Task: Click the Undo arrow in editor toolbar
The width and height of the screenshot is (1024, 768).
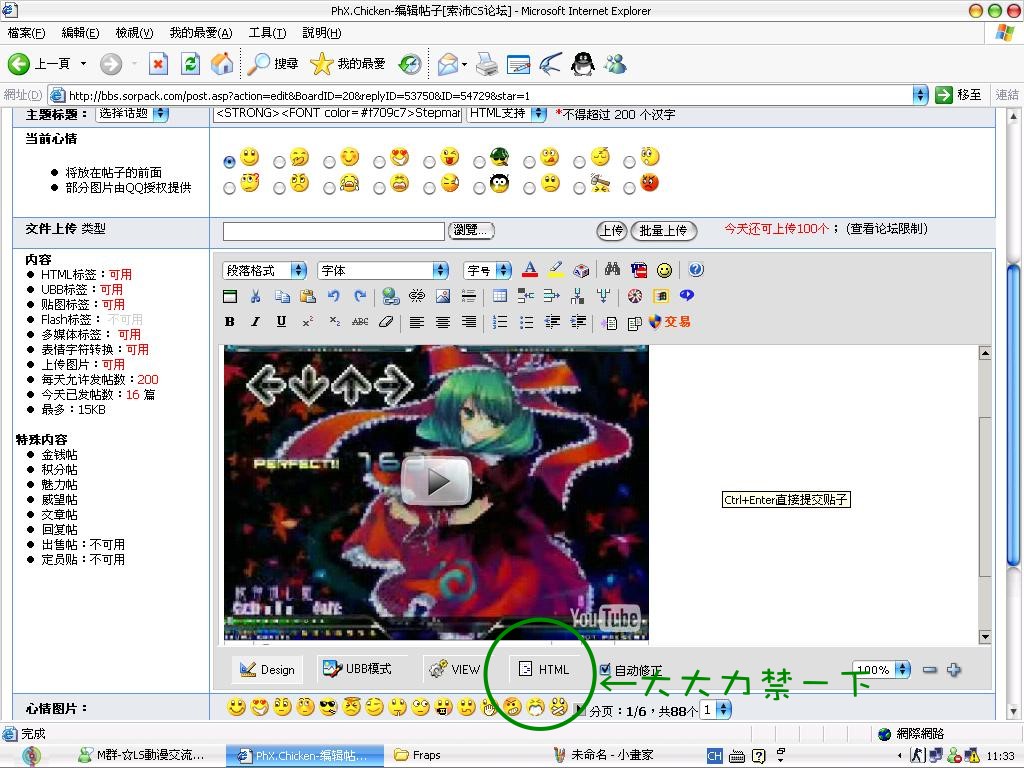Action: [x=334, y=296]
